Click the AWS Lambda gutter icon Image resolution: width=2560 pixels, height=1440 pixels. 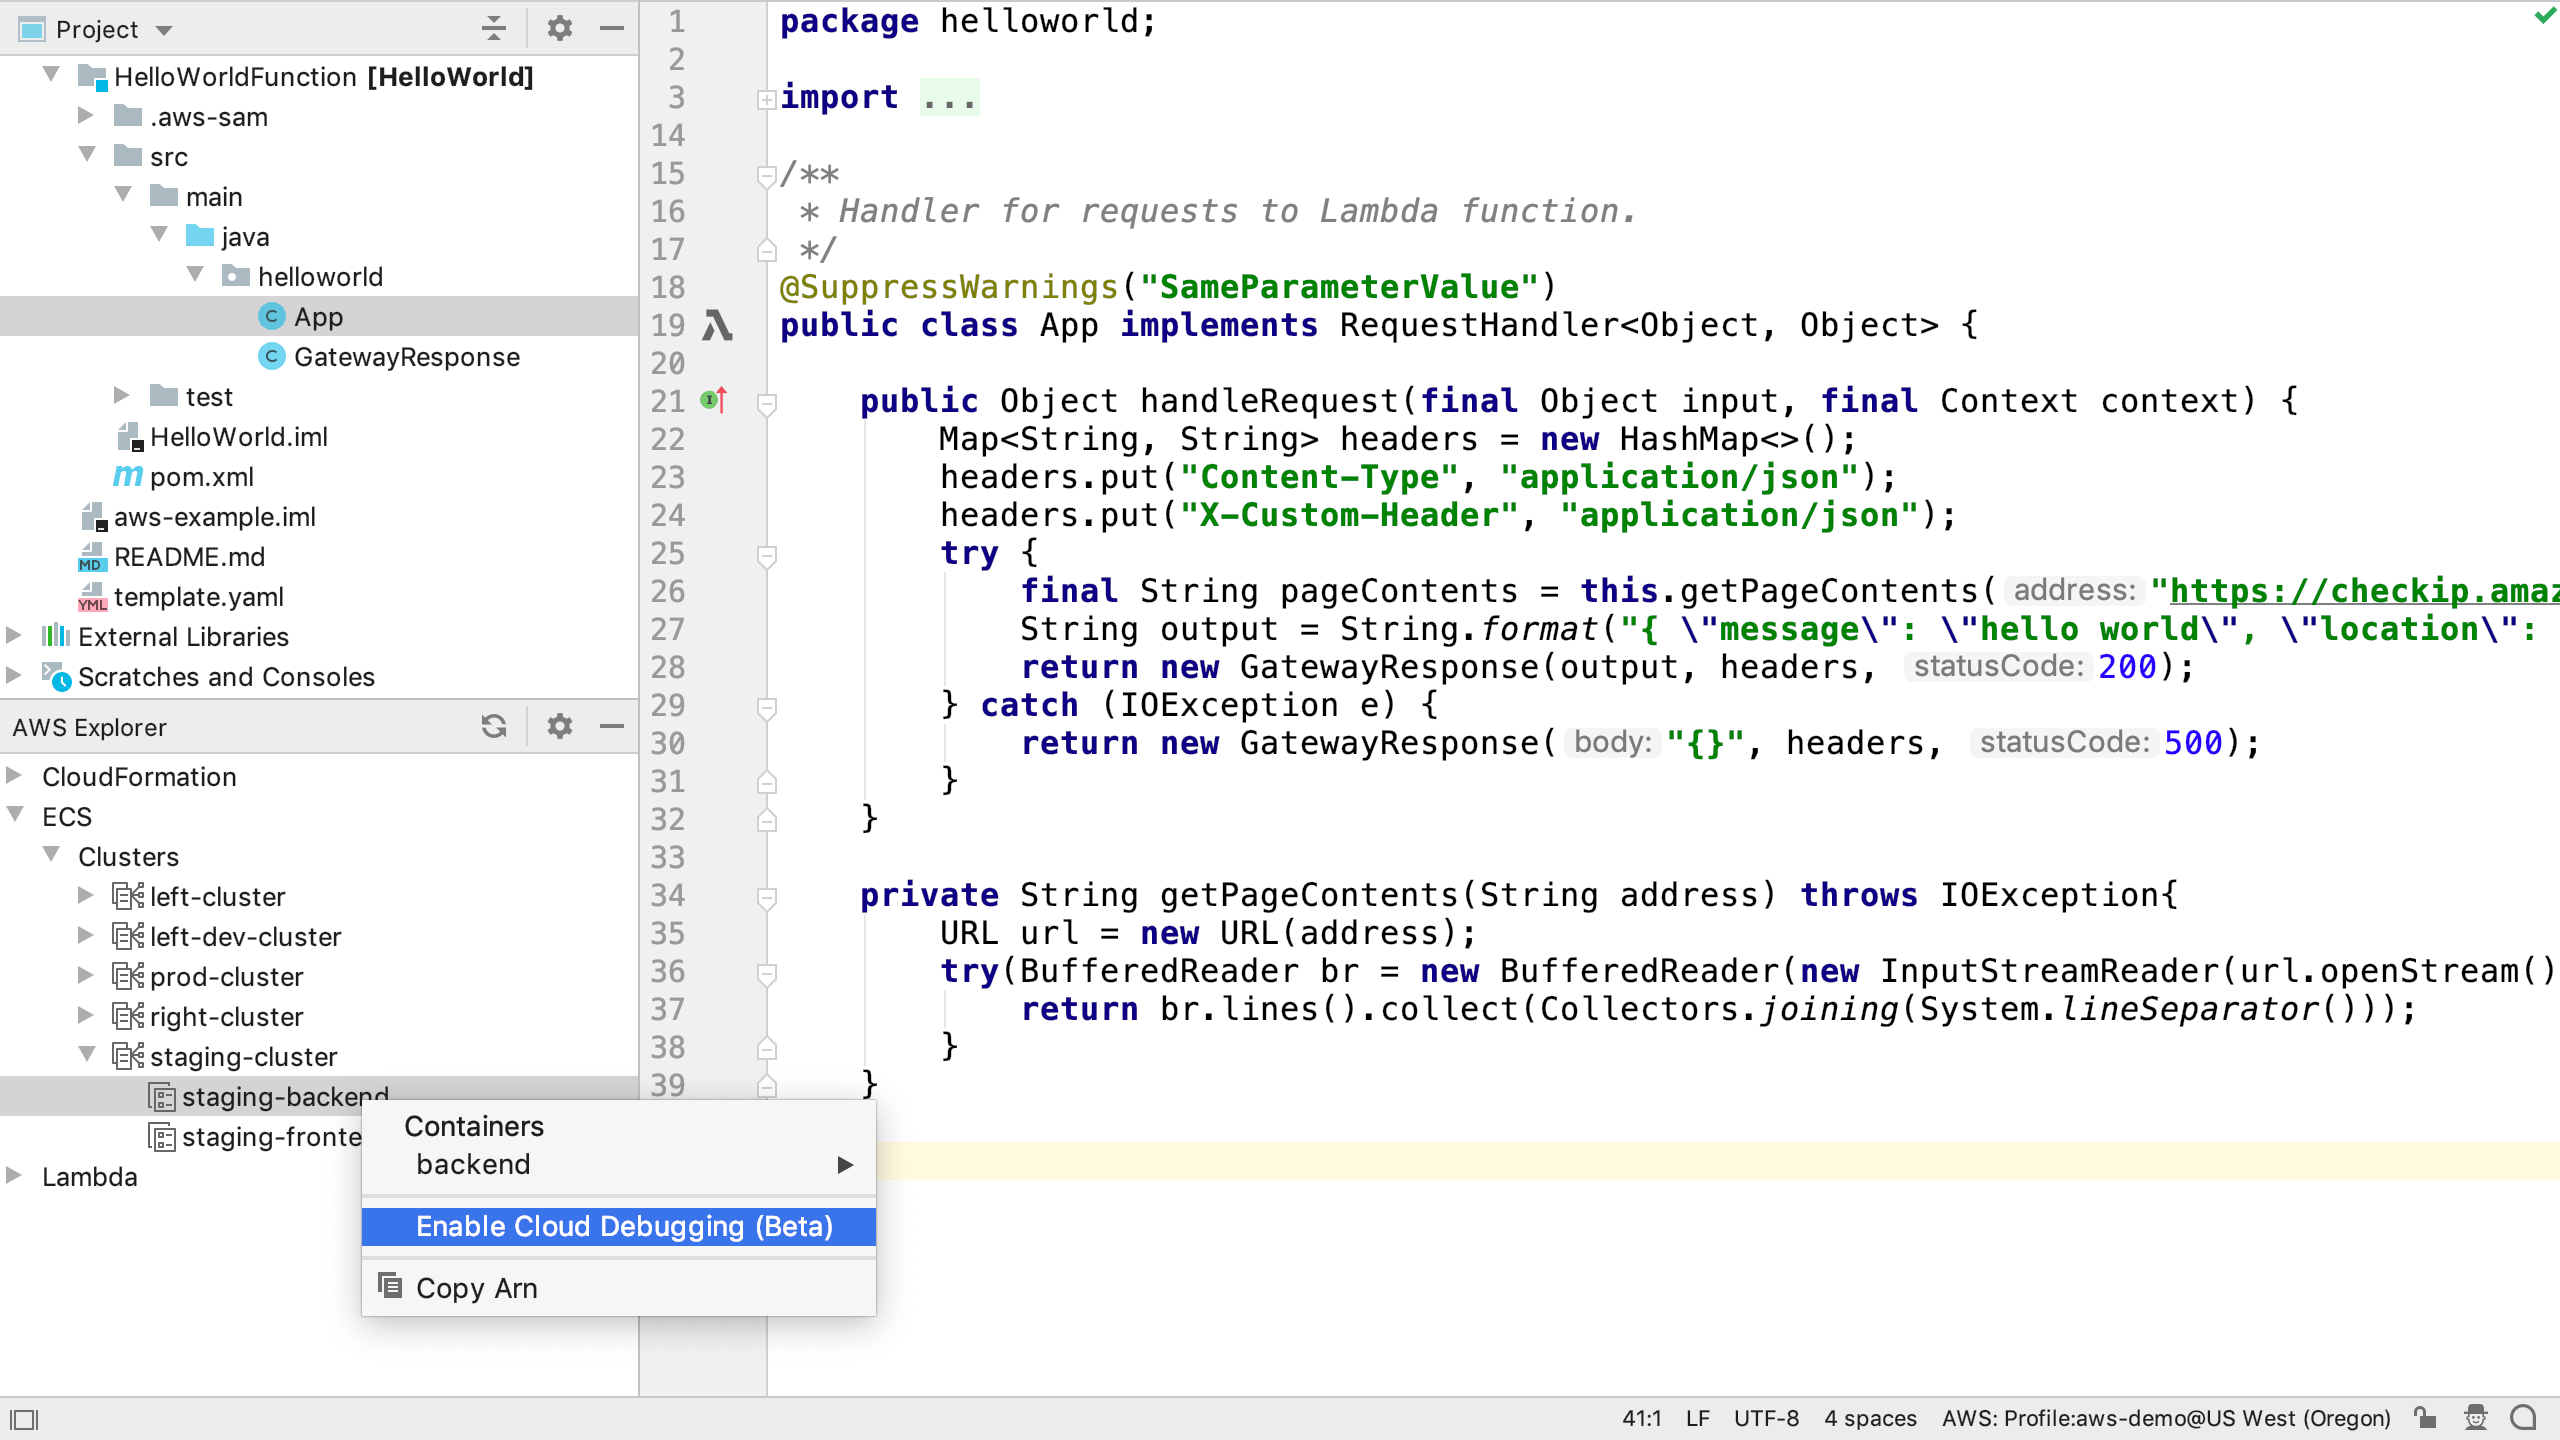(716, 325)
